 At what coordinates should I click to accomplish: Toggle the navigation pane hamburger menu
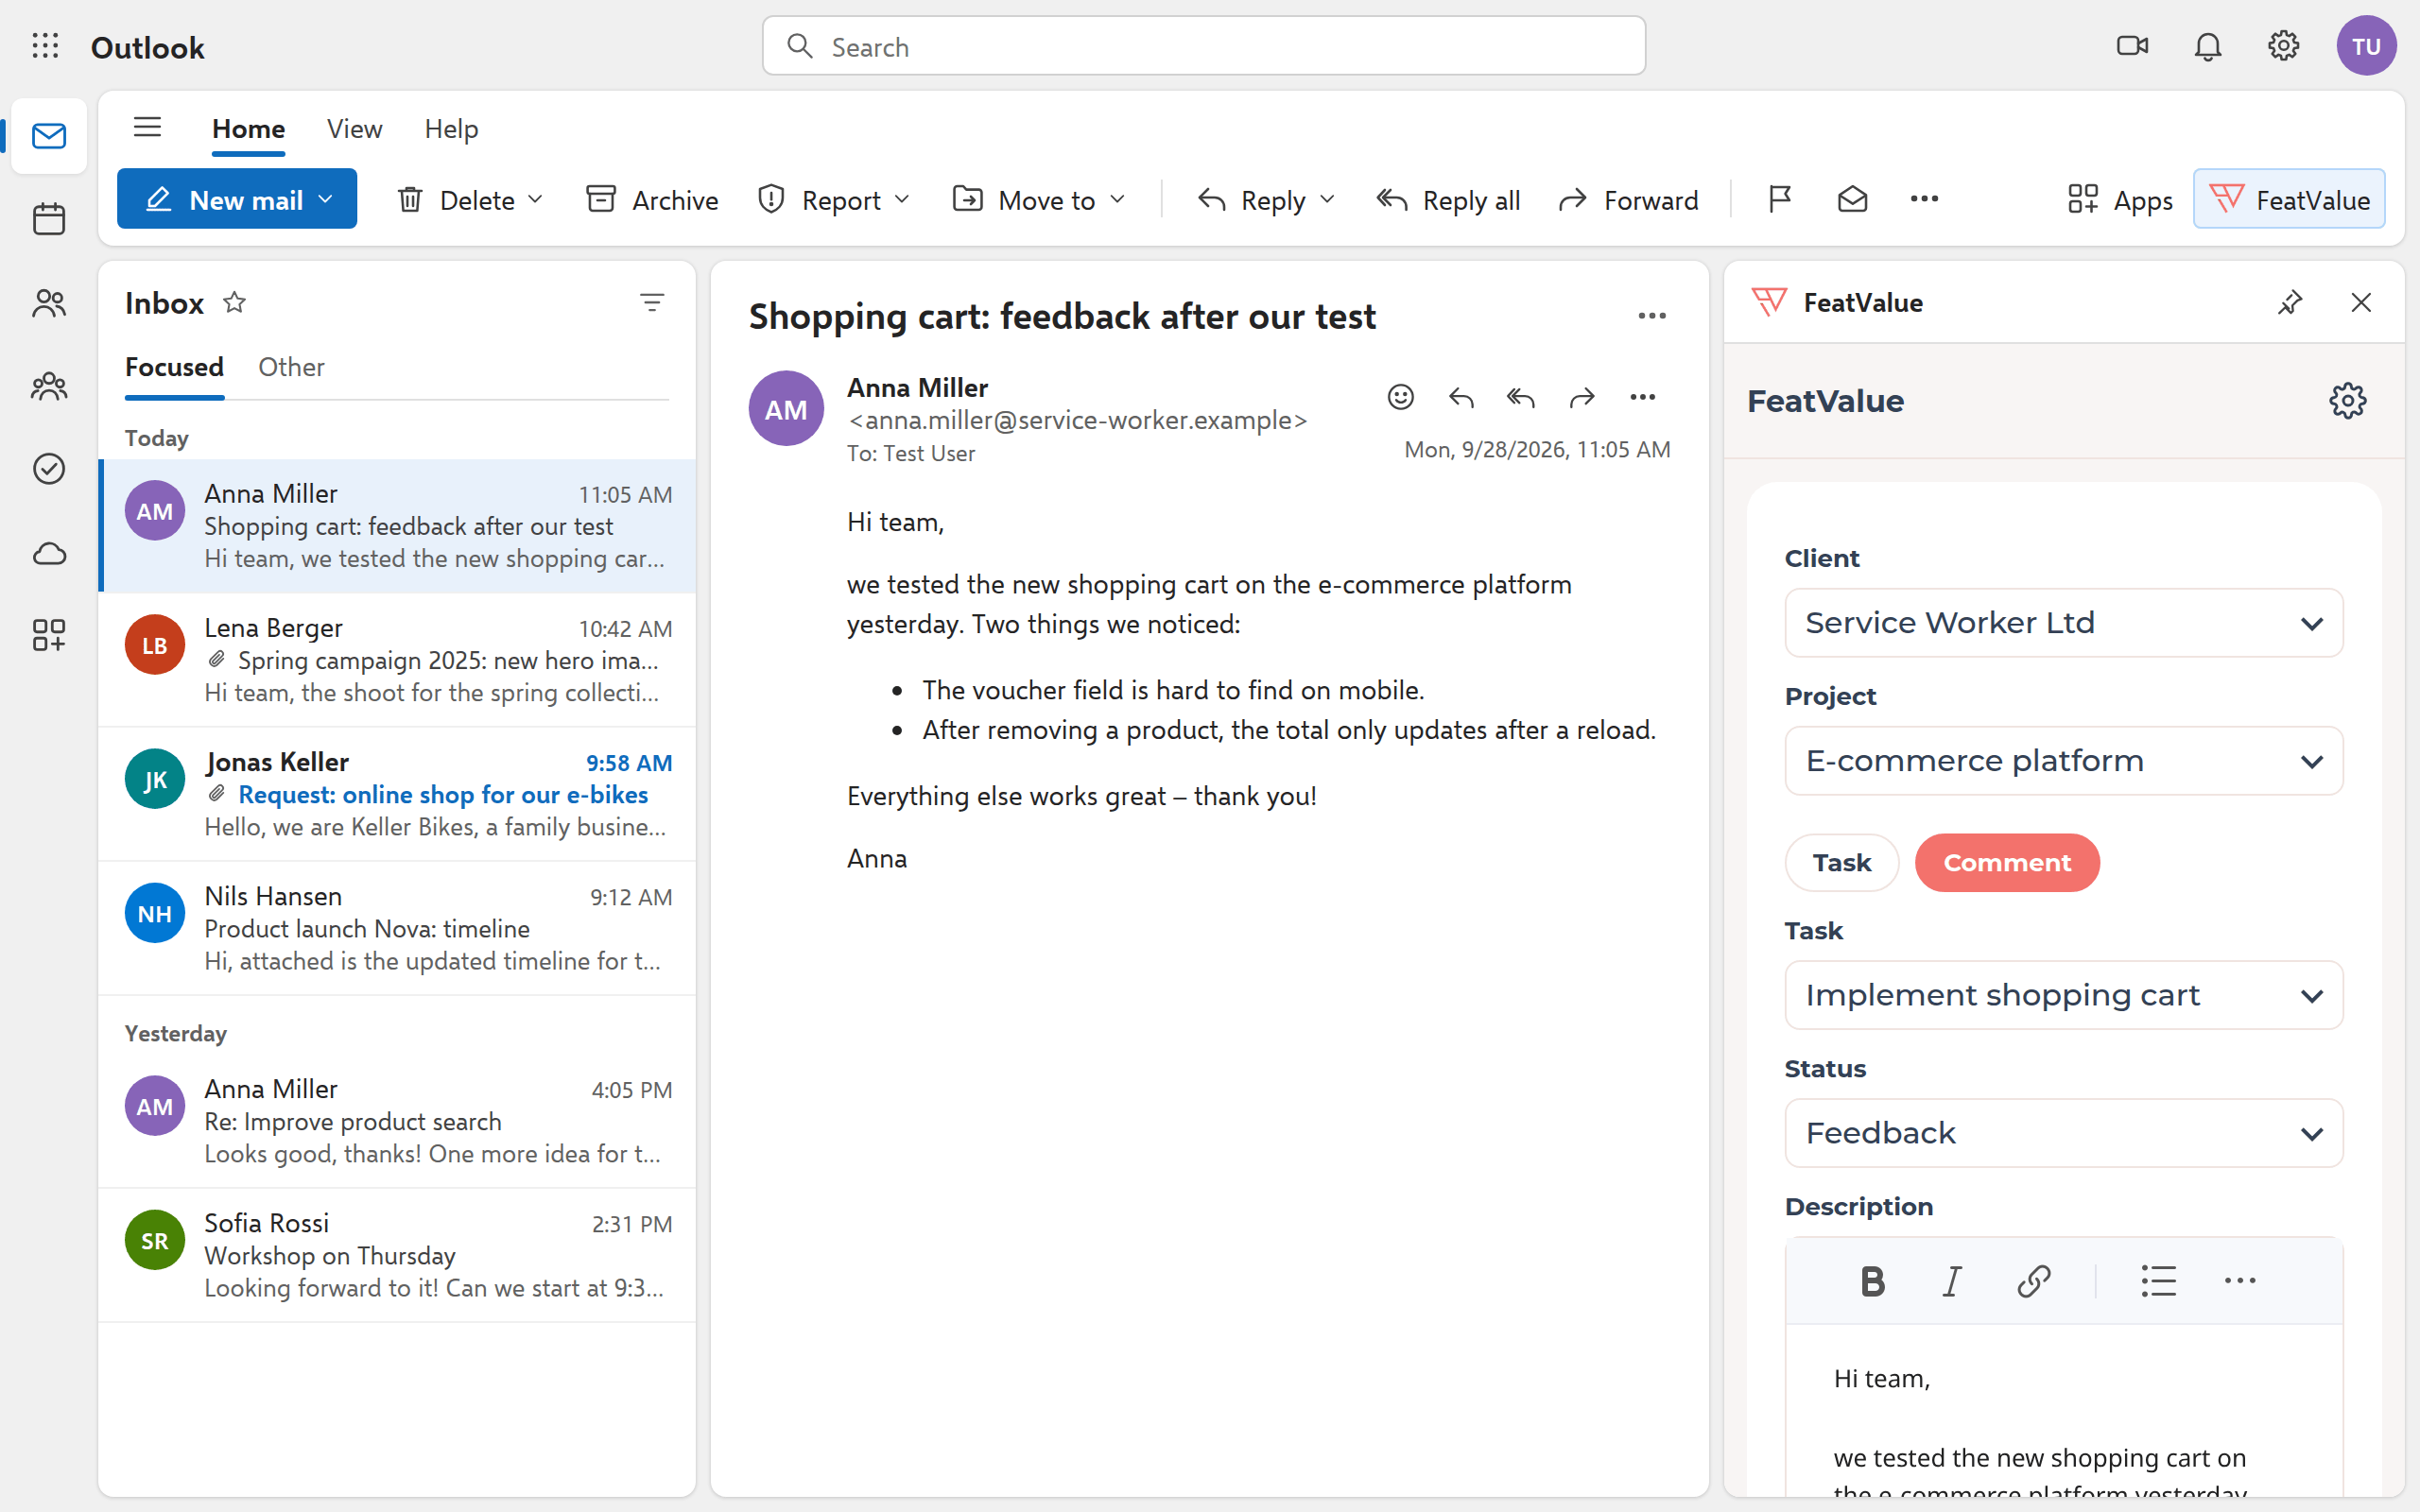tap(147, 128)
